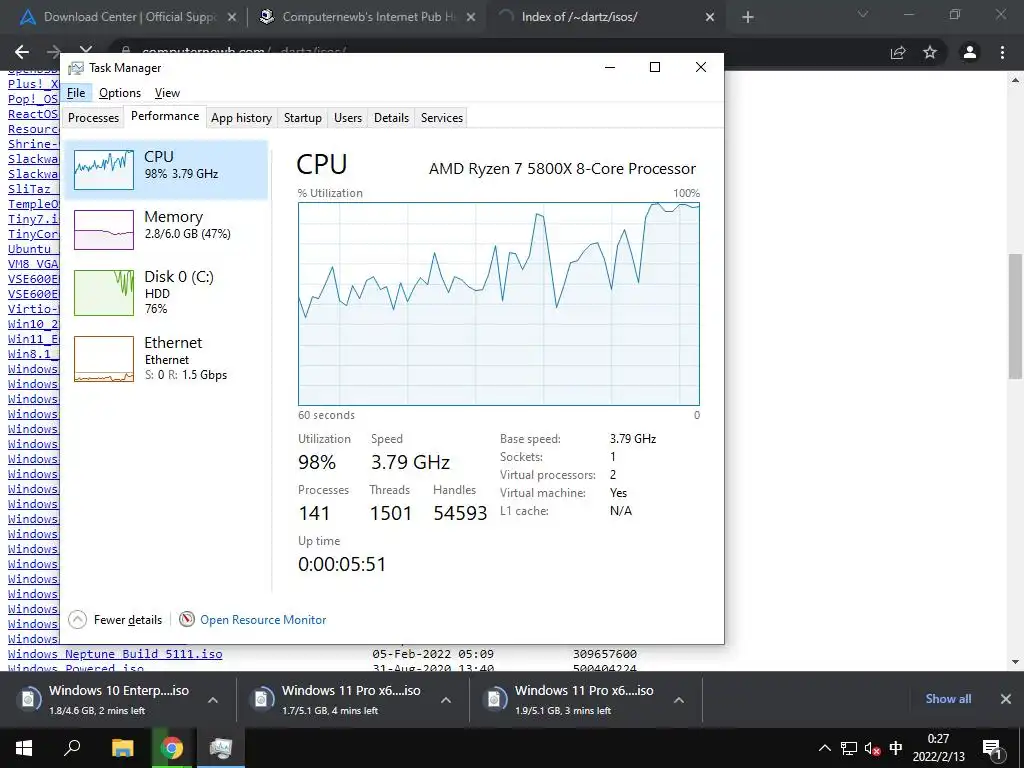The height and width of the screenshot is (768, 1024).
Task: Open Chrome's three-dot menu
Action: [1002, 52]
